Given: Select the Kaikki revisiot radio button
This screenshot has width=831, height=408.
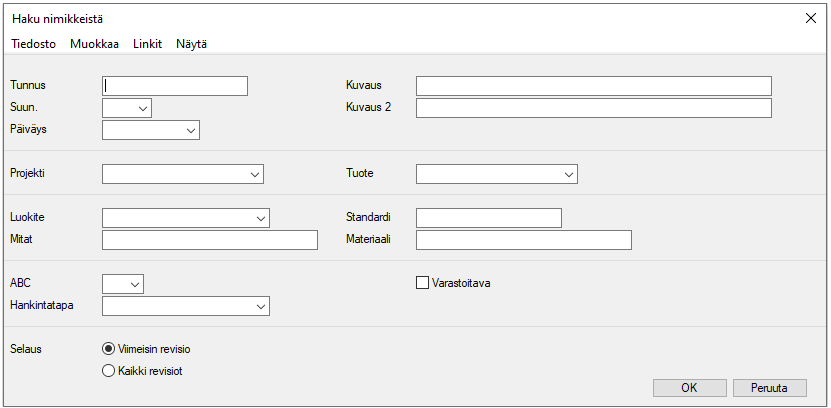Looking at the screenshot, I should 109,370.
